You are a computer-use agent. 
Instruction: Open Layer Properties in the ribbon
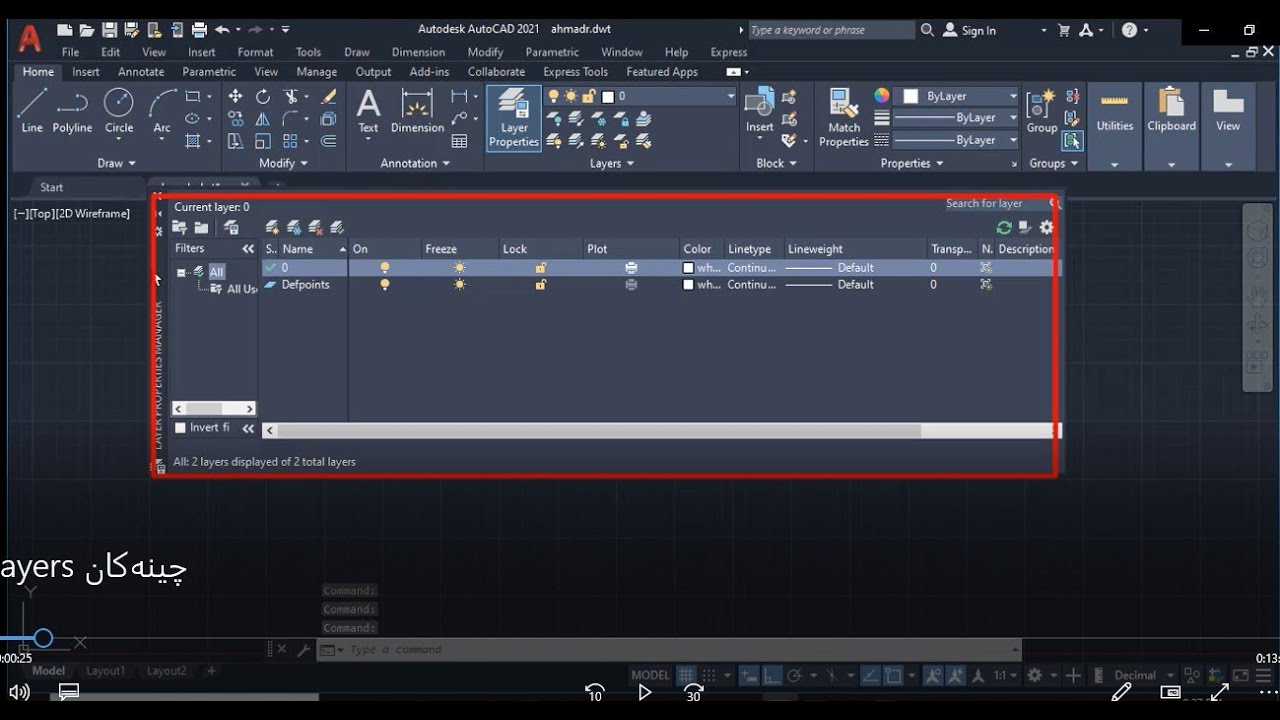pos(514,118)
